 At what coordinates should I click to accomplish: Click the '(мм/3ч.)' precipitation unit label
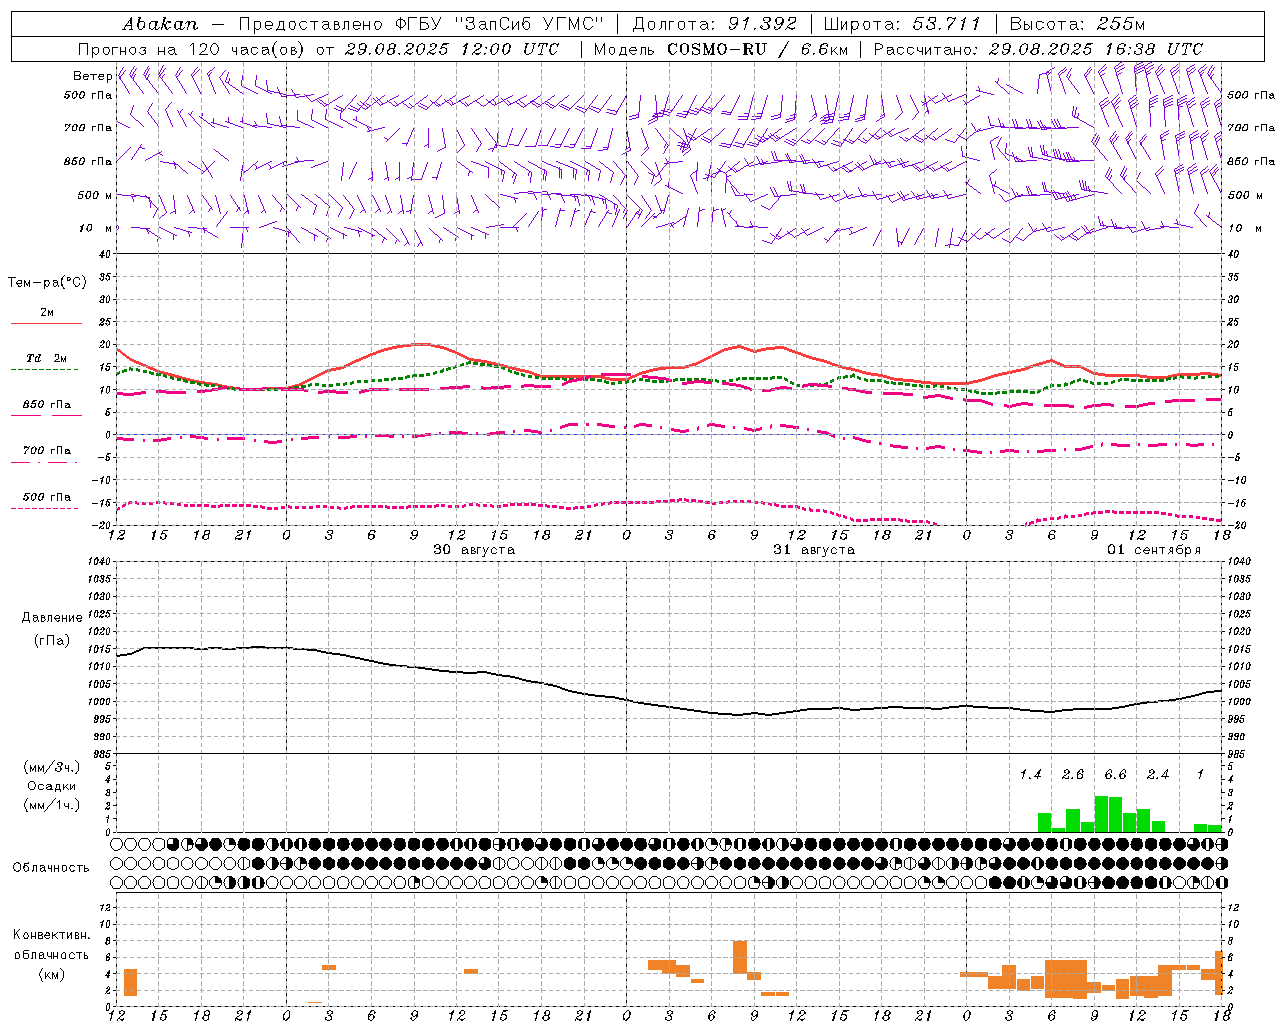point(52,768)
